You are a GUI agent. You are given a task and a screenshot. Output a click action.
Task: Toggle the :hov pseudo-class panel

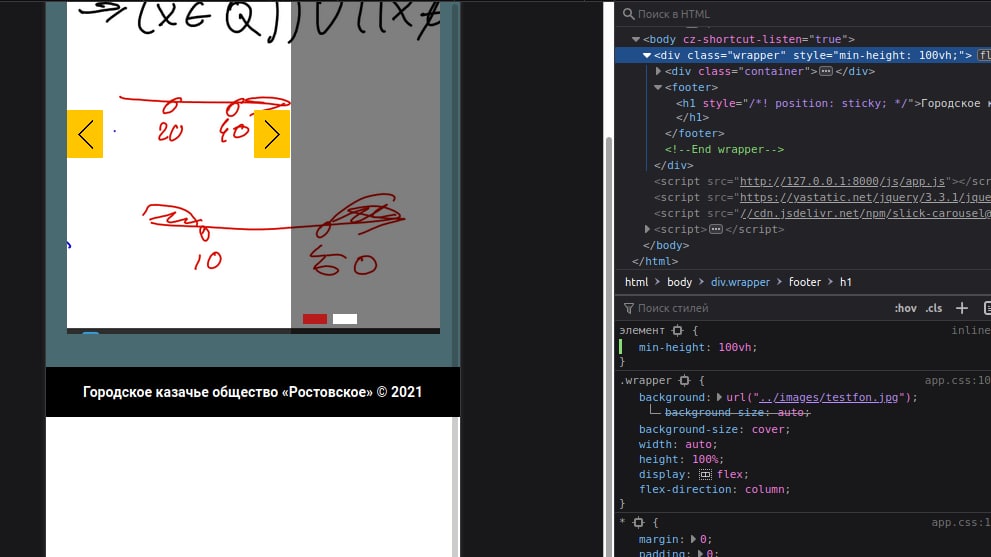pos(905,309)
